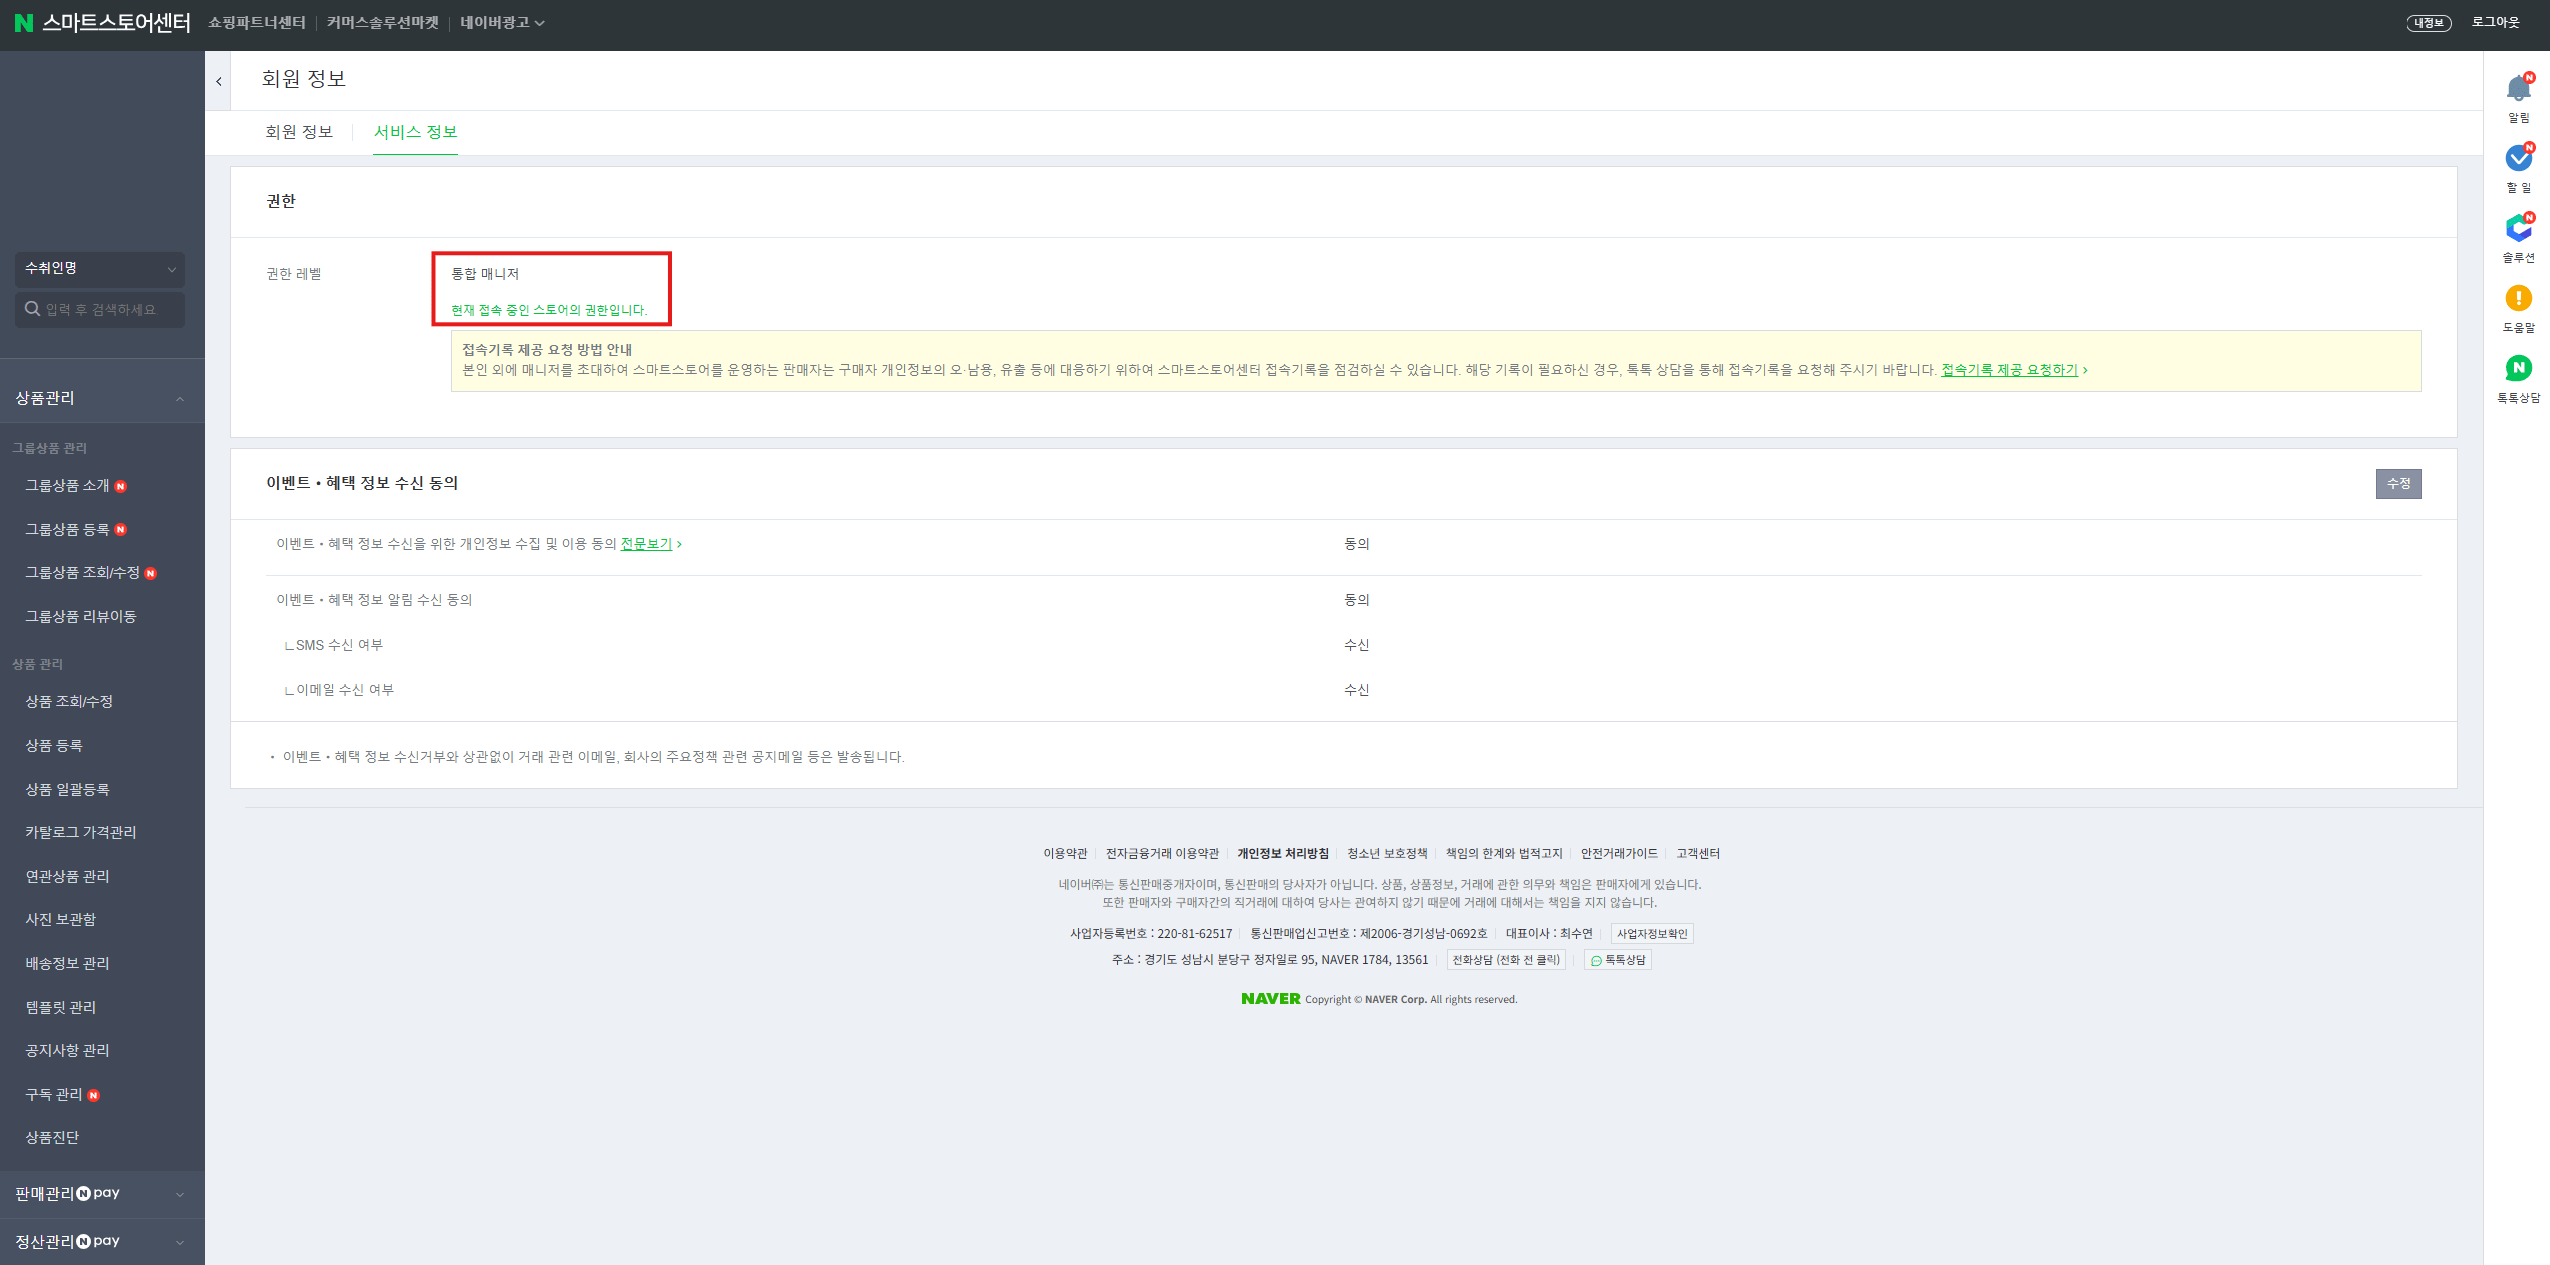This screenshot has height=1265, width=2550.
Task: Open 그룹상품 소개 in the sidebar
Action: point(67,486)
